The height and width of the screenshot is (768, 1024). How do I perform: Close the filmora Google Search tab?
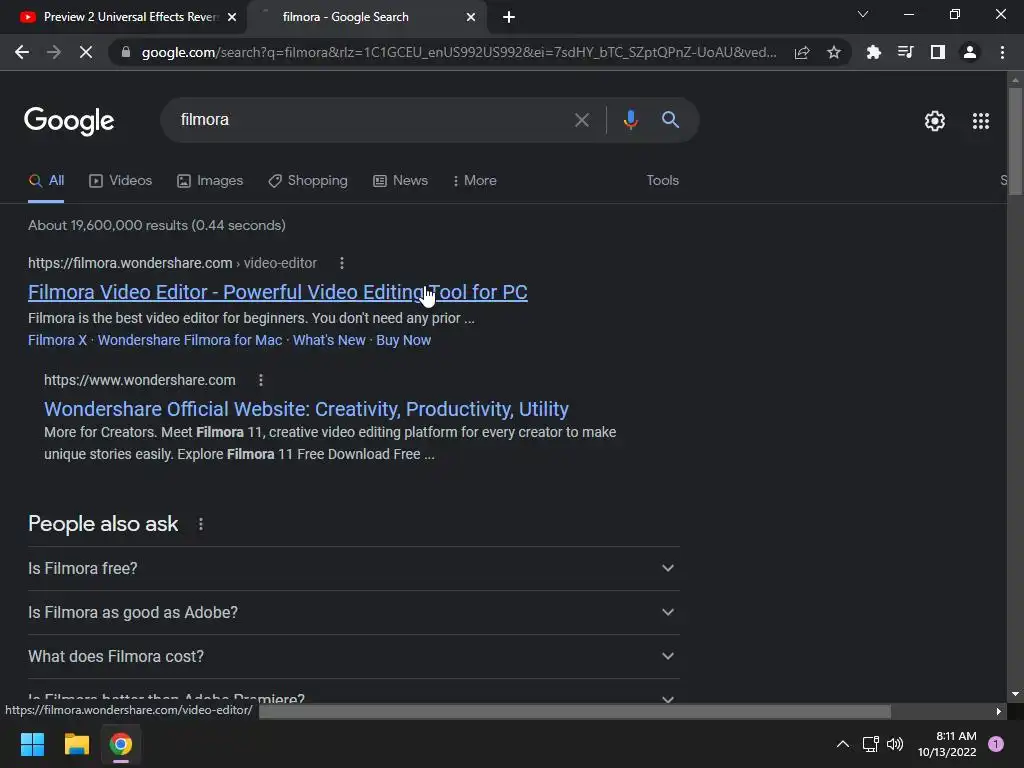tap(471, 17)
